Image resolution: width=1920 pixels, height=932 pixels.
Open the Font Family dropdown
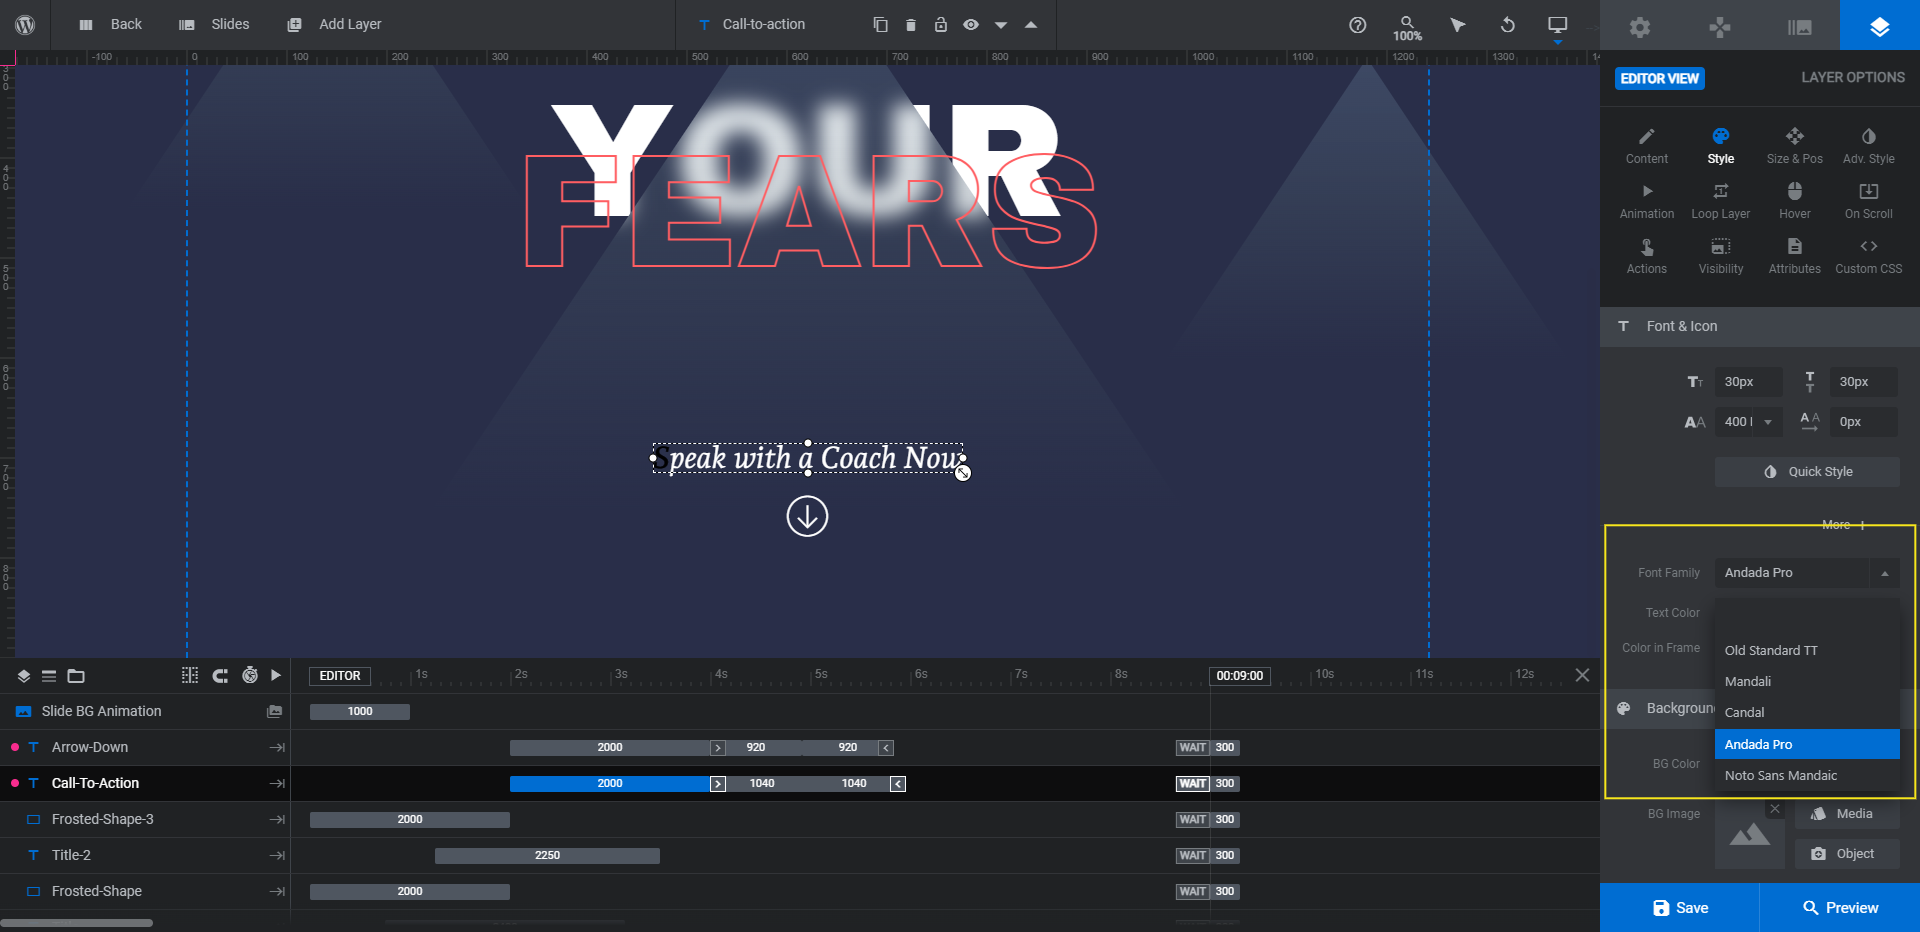click(1808, 573)
